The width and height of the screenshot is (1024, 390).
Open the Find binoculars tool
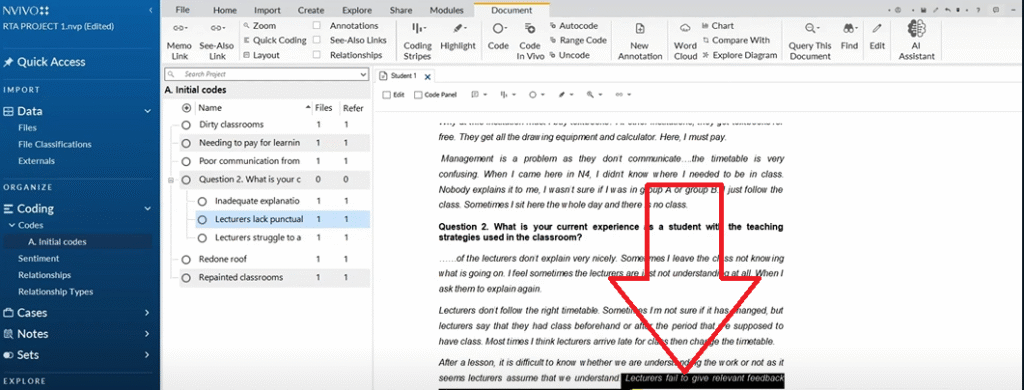(x=849, y=36)
